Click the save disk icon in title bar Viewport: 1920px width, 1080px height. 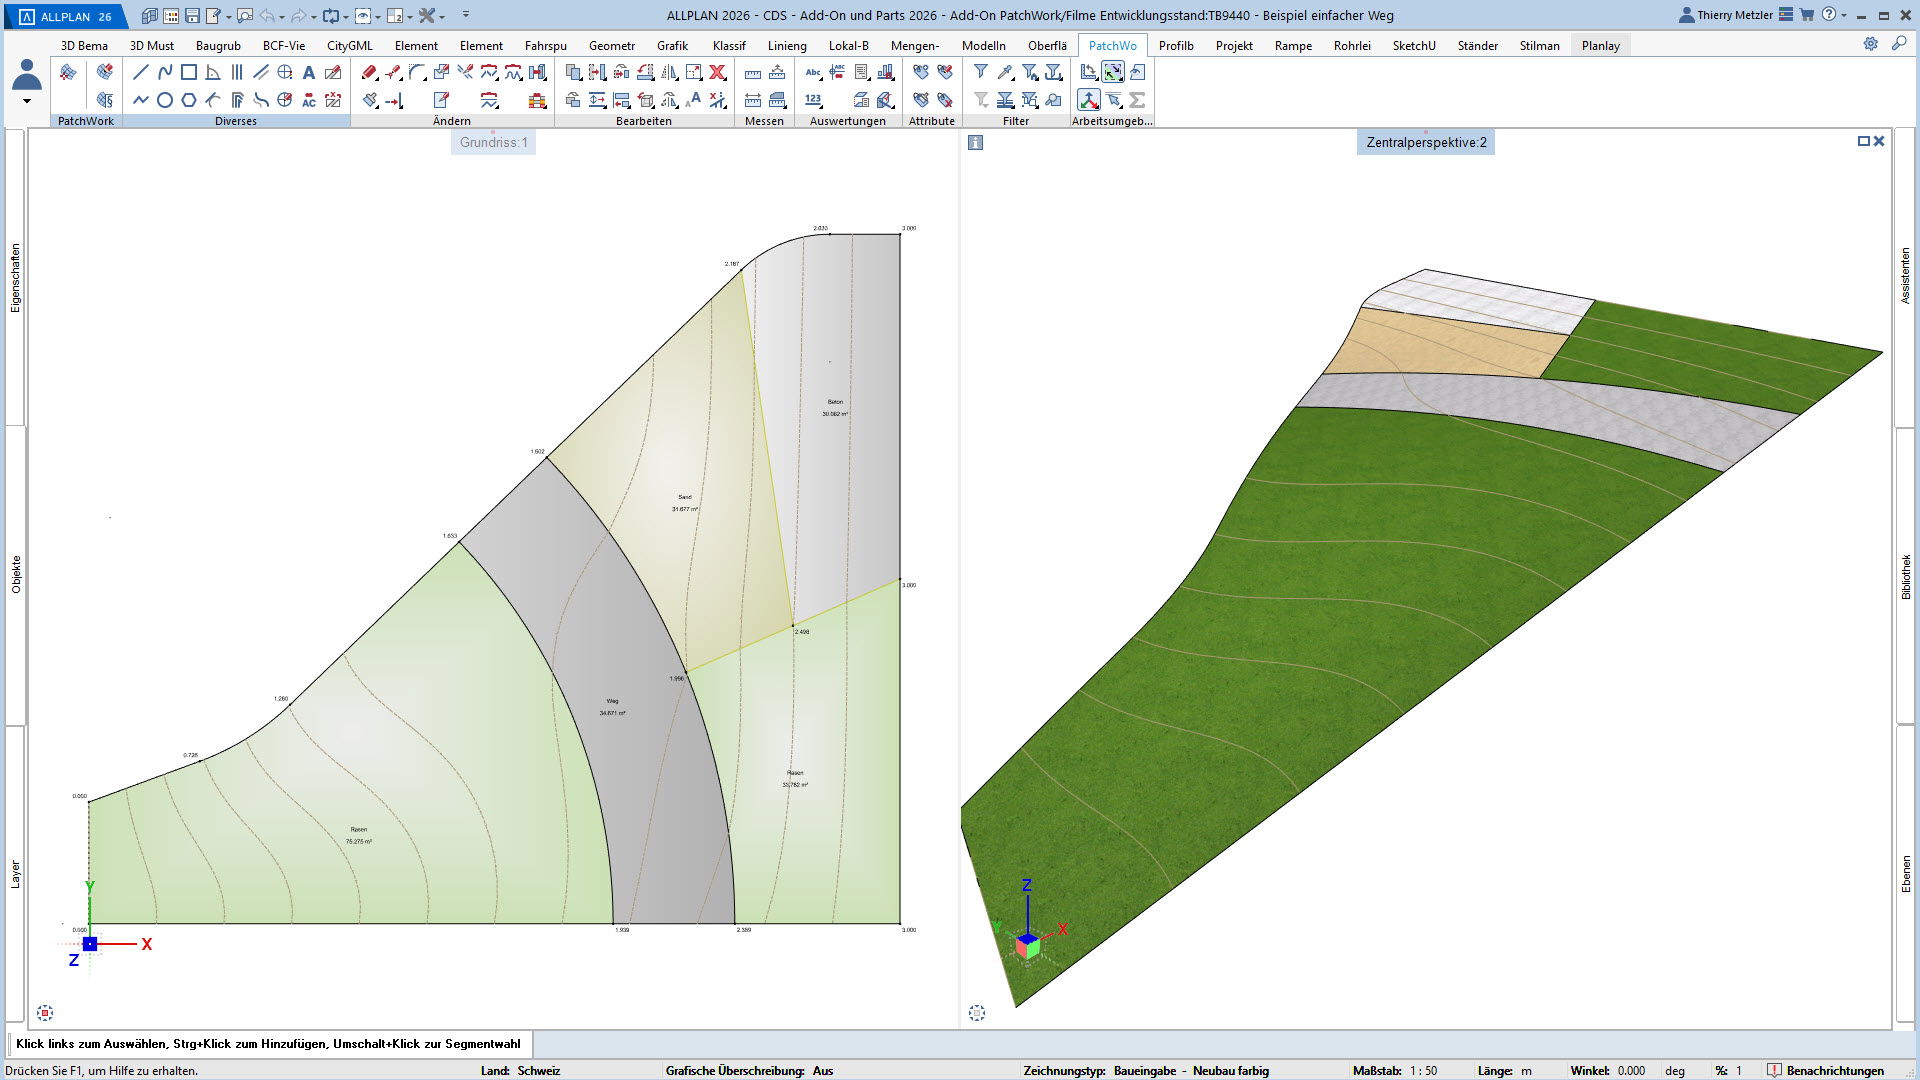[x=192, y=16]
